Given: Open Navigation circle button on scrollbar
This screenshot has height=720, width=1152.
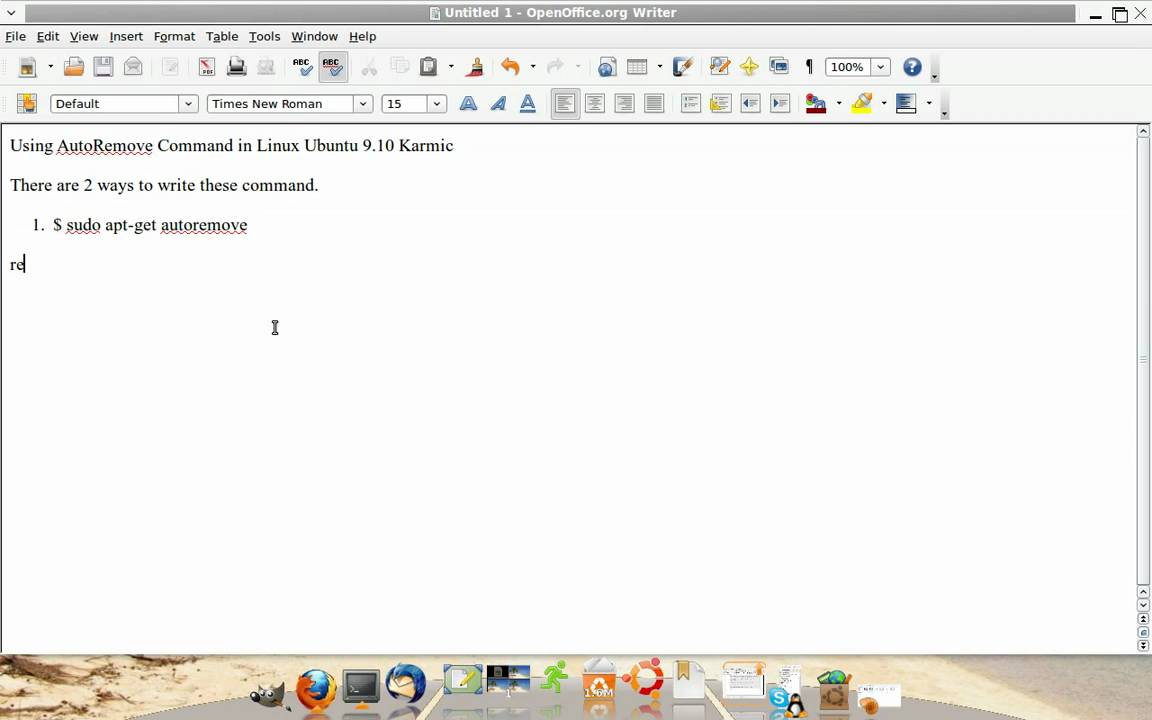Looking at the screenshot, I should [x=1143, y=632].
